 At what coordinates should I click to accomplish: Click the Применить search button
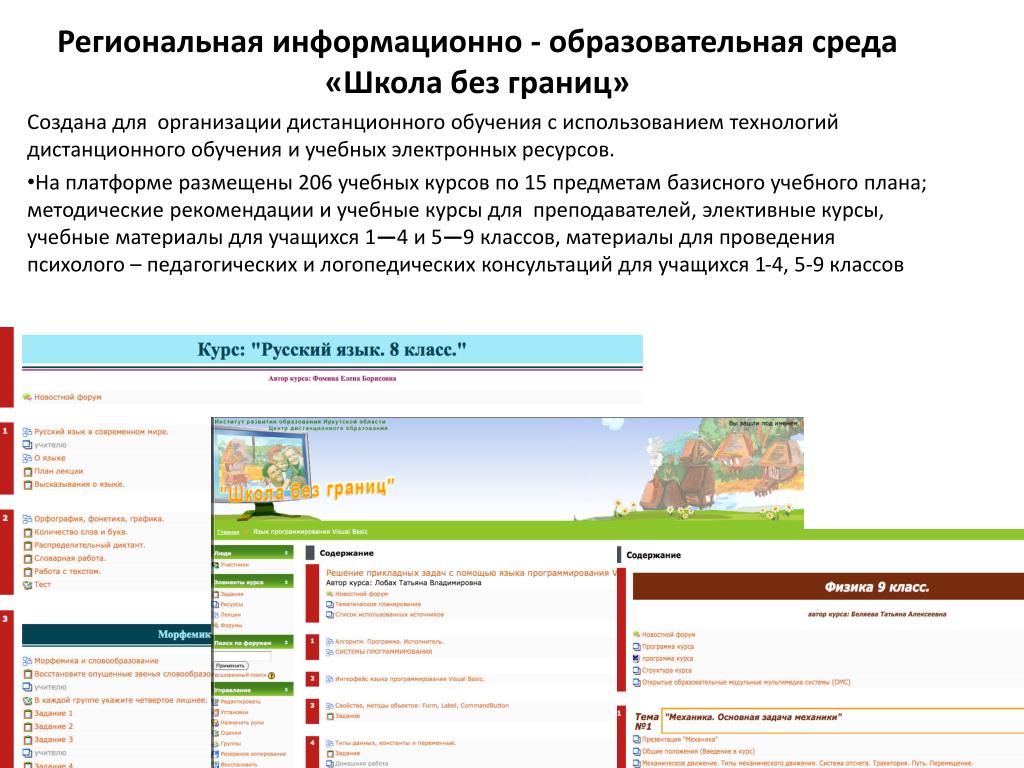coord(231,665)
